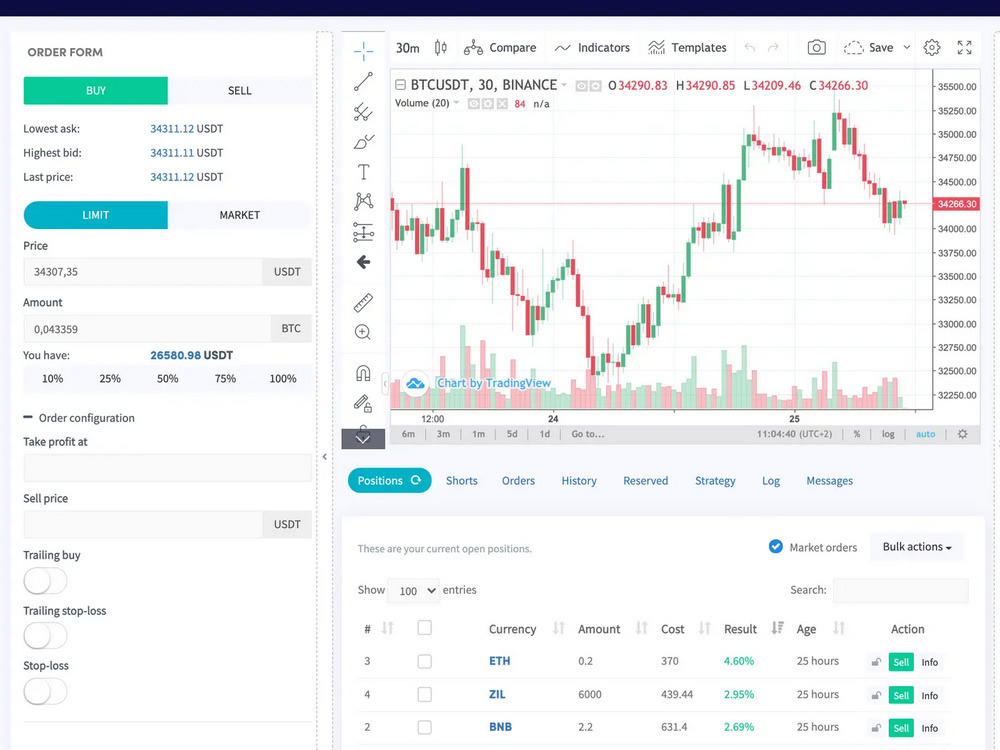Click the lock drawings pencil icon
This screenshot has width=1000, height=750.
click(x=363, y=403)
